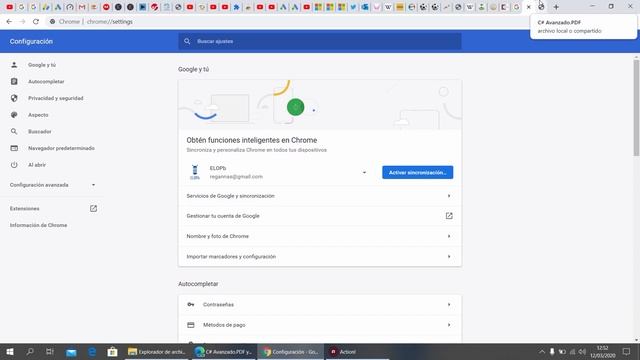This screenshot has height=360, width=640.
Task: Click the ELOPb profile avatar
Action: [195, 172]
